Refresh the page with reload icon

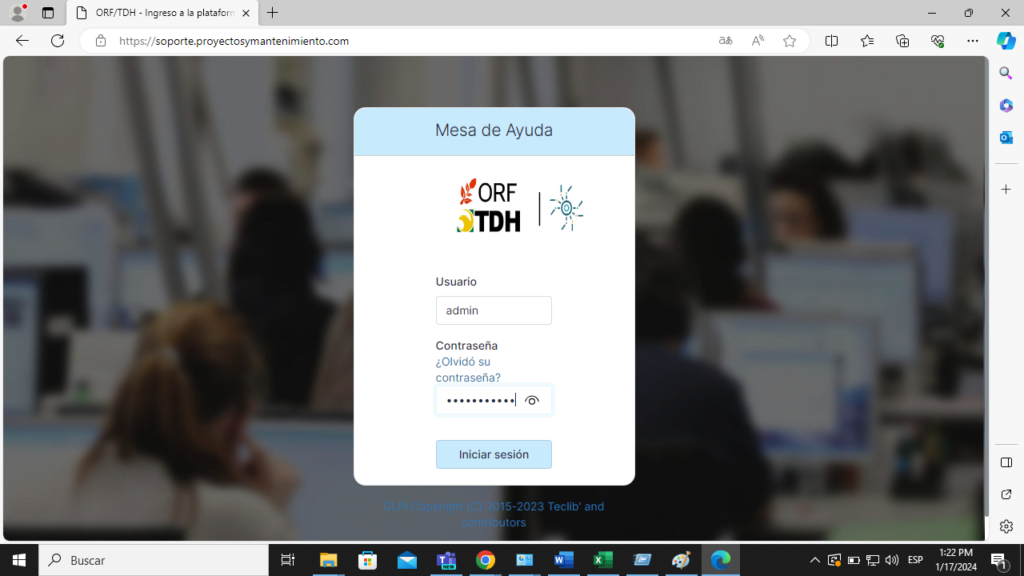pos(58,41)
